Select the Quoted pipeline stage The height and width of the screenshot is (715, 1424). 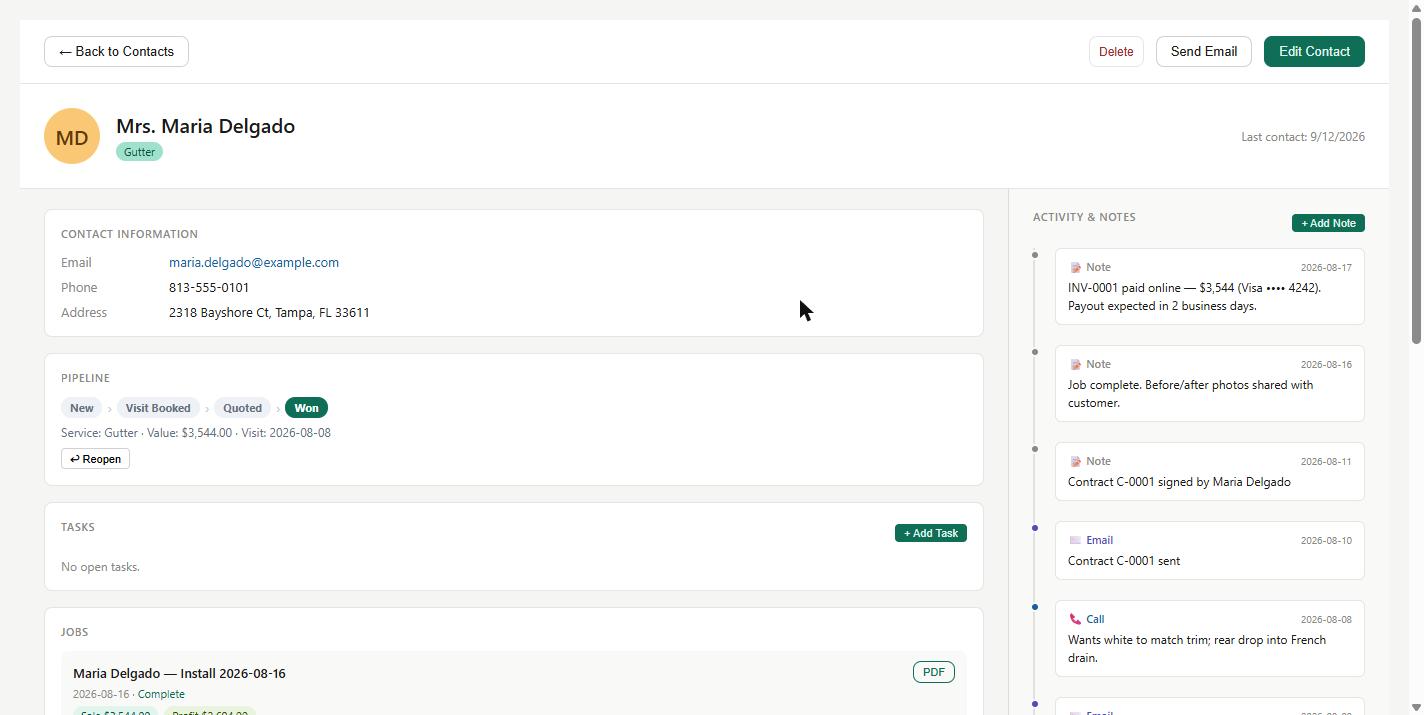point(242,408)
